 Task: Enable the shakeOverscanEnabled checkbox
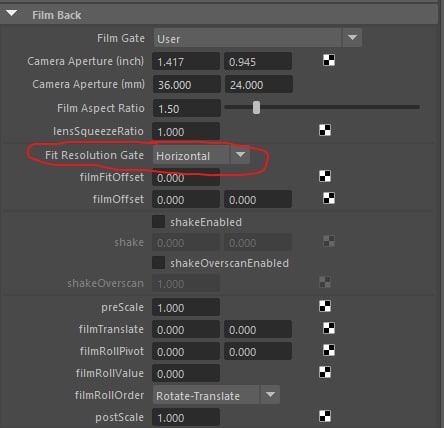point(158,263)
